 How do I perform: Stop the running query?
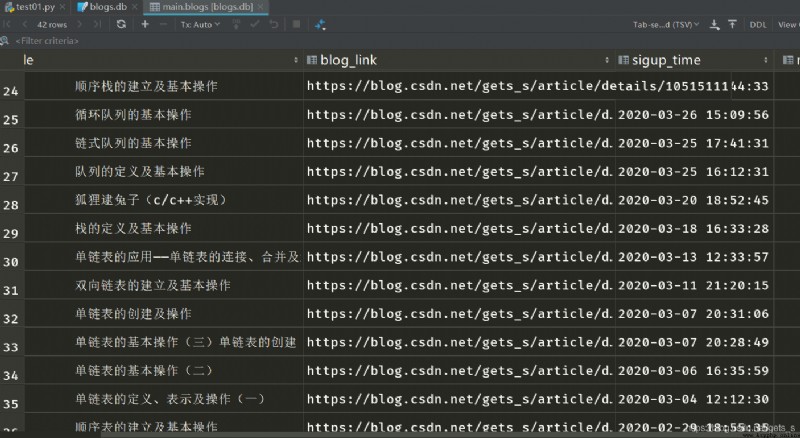pos(296,24)
